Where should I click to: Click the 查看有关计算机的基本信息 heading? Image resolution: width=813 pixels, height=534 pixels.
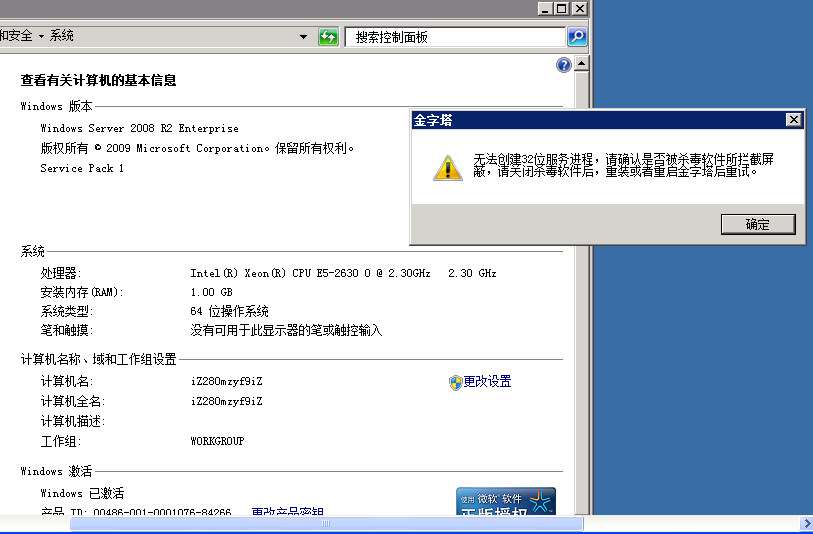[99, 80]
